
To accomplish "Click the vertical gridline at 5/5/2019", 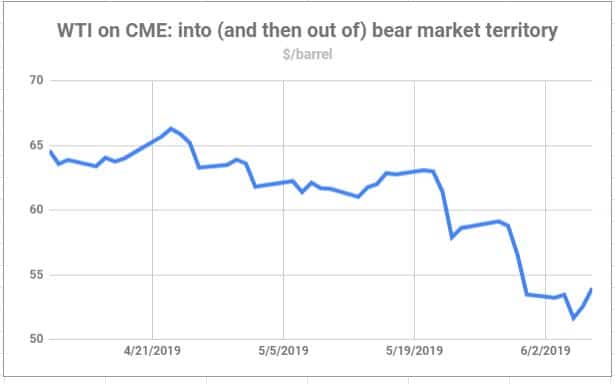I will coord(283,210).
